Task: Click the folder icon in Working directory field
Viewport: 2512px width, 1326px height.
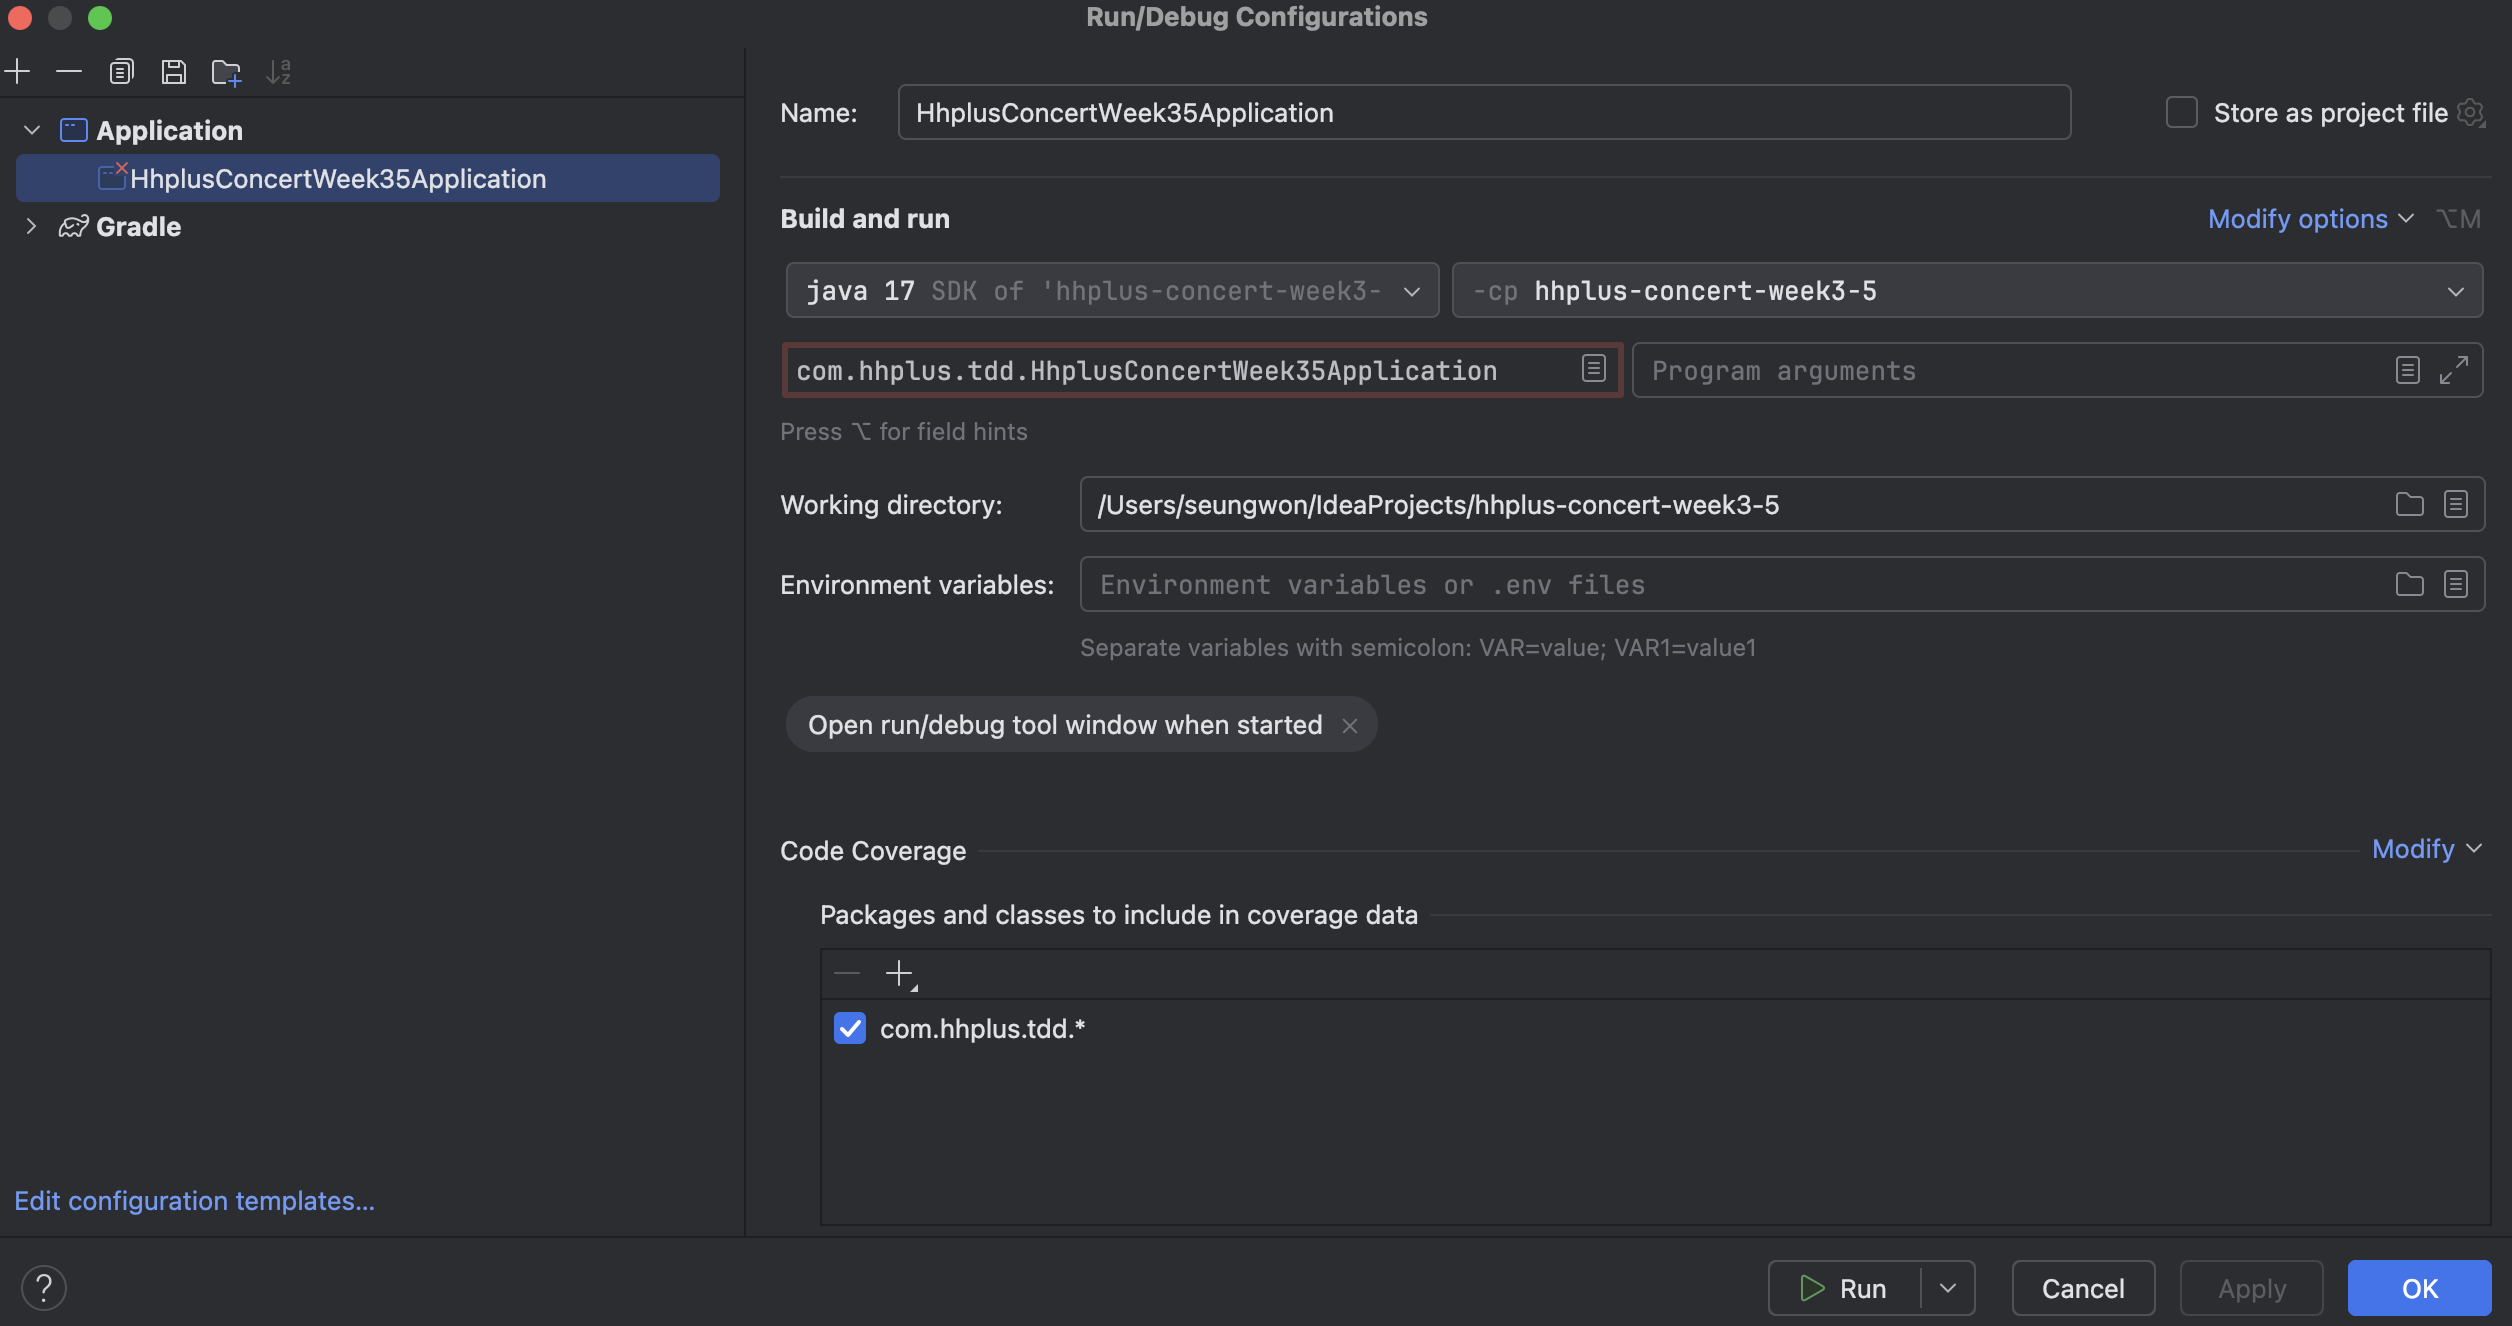Action: [2409, 504]
